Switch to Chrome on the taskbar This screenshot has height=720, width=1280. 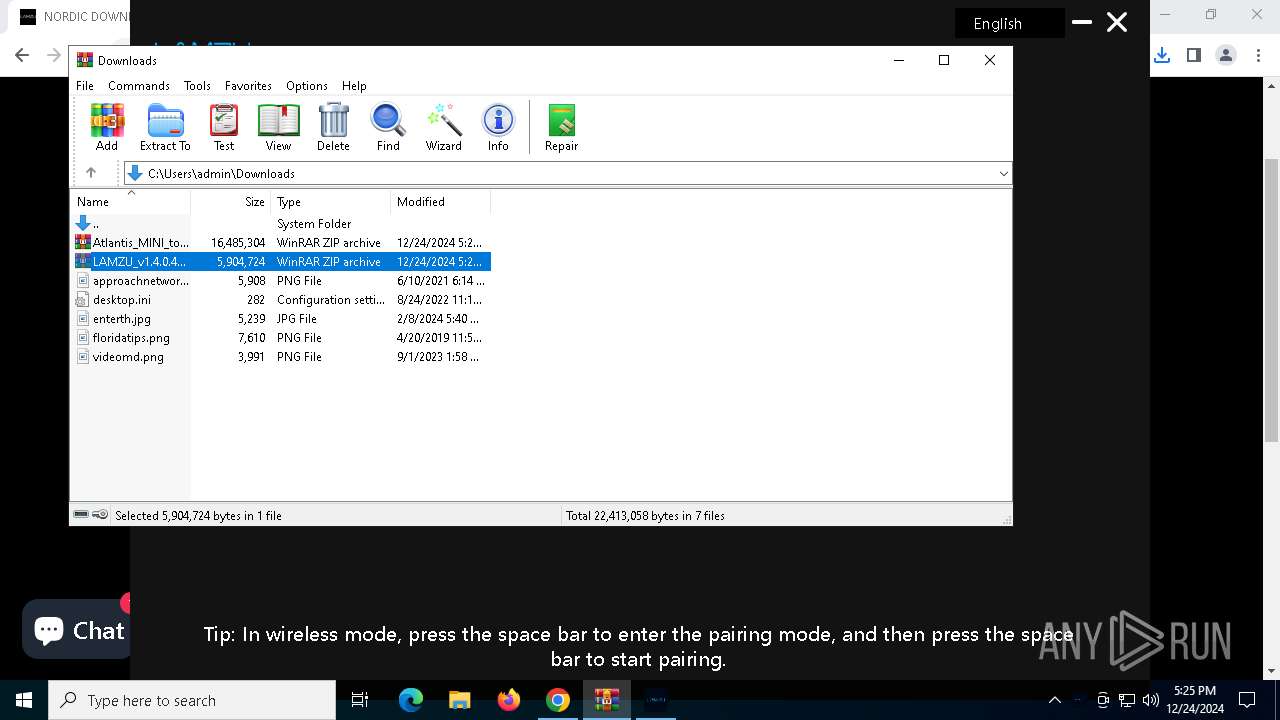pyautogui.click(x=558, y=700)
